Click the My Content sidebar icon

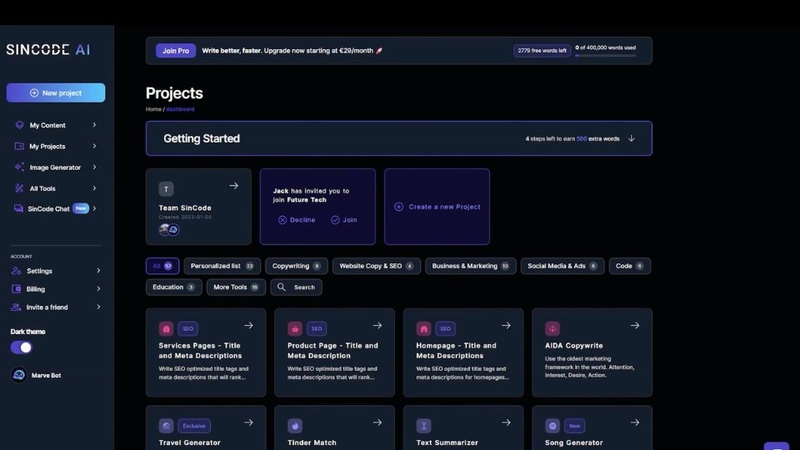click(x=19, y=125)
